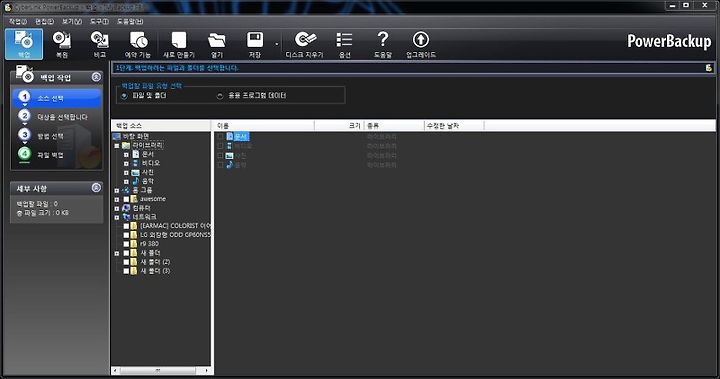Select the 응용 프로그램 데이터 radio button

tap(220, 96)
